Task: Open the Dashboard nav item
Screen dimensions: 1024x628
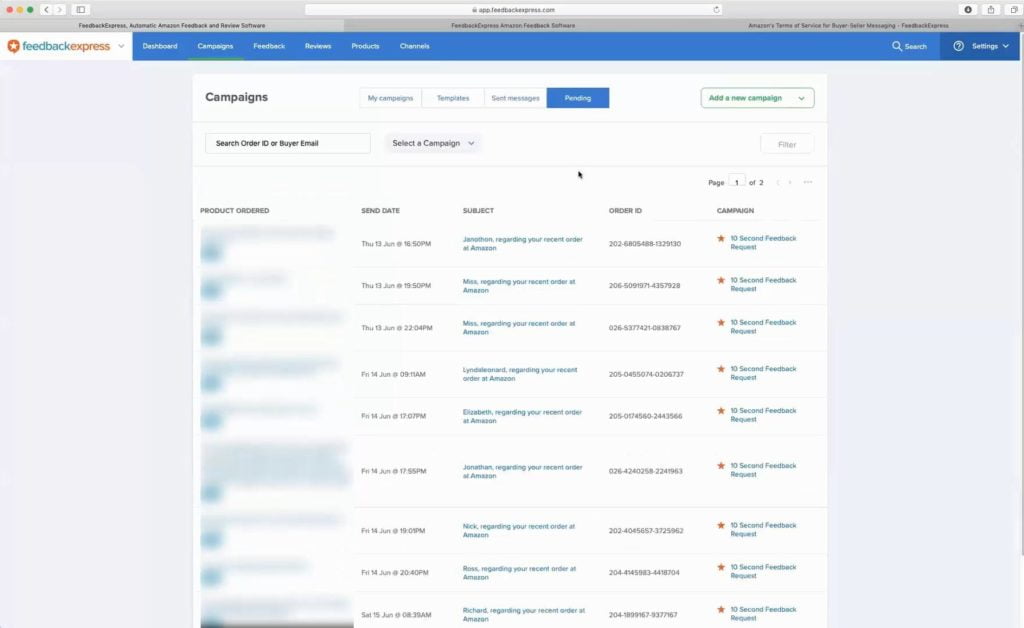Action: tap(160, 46)
